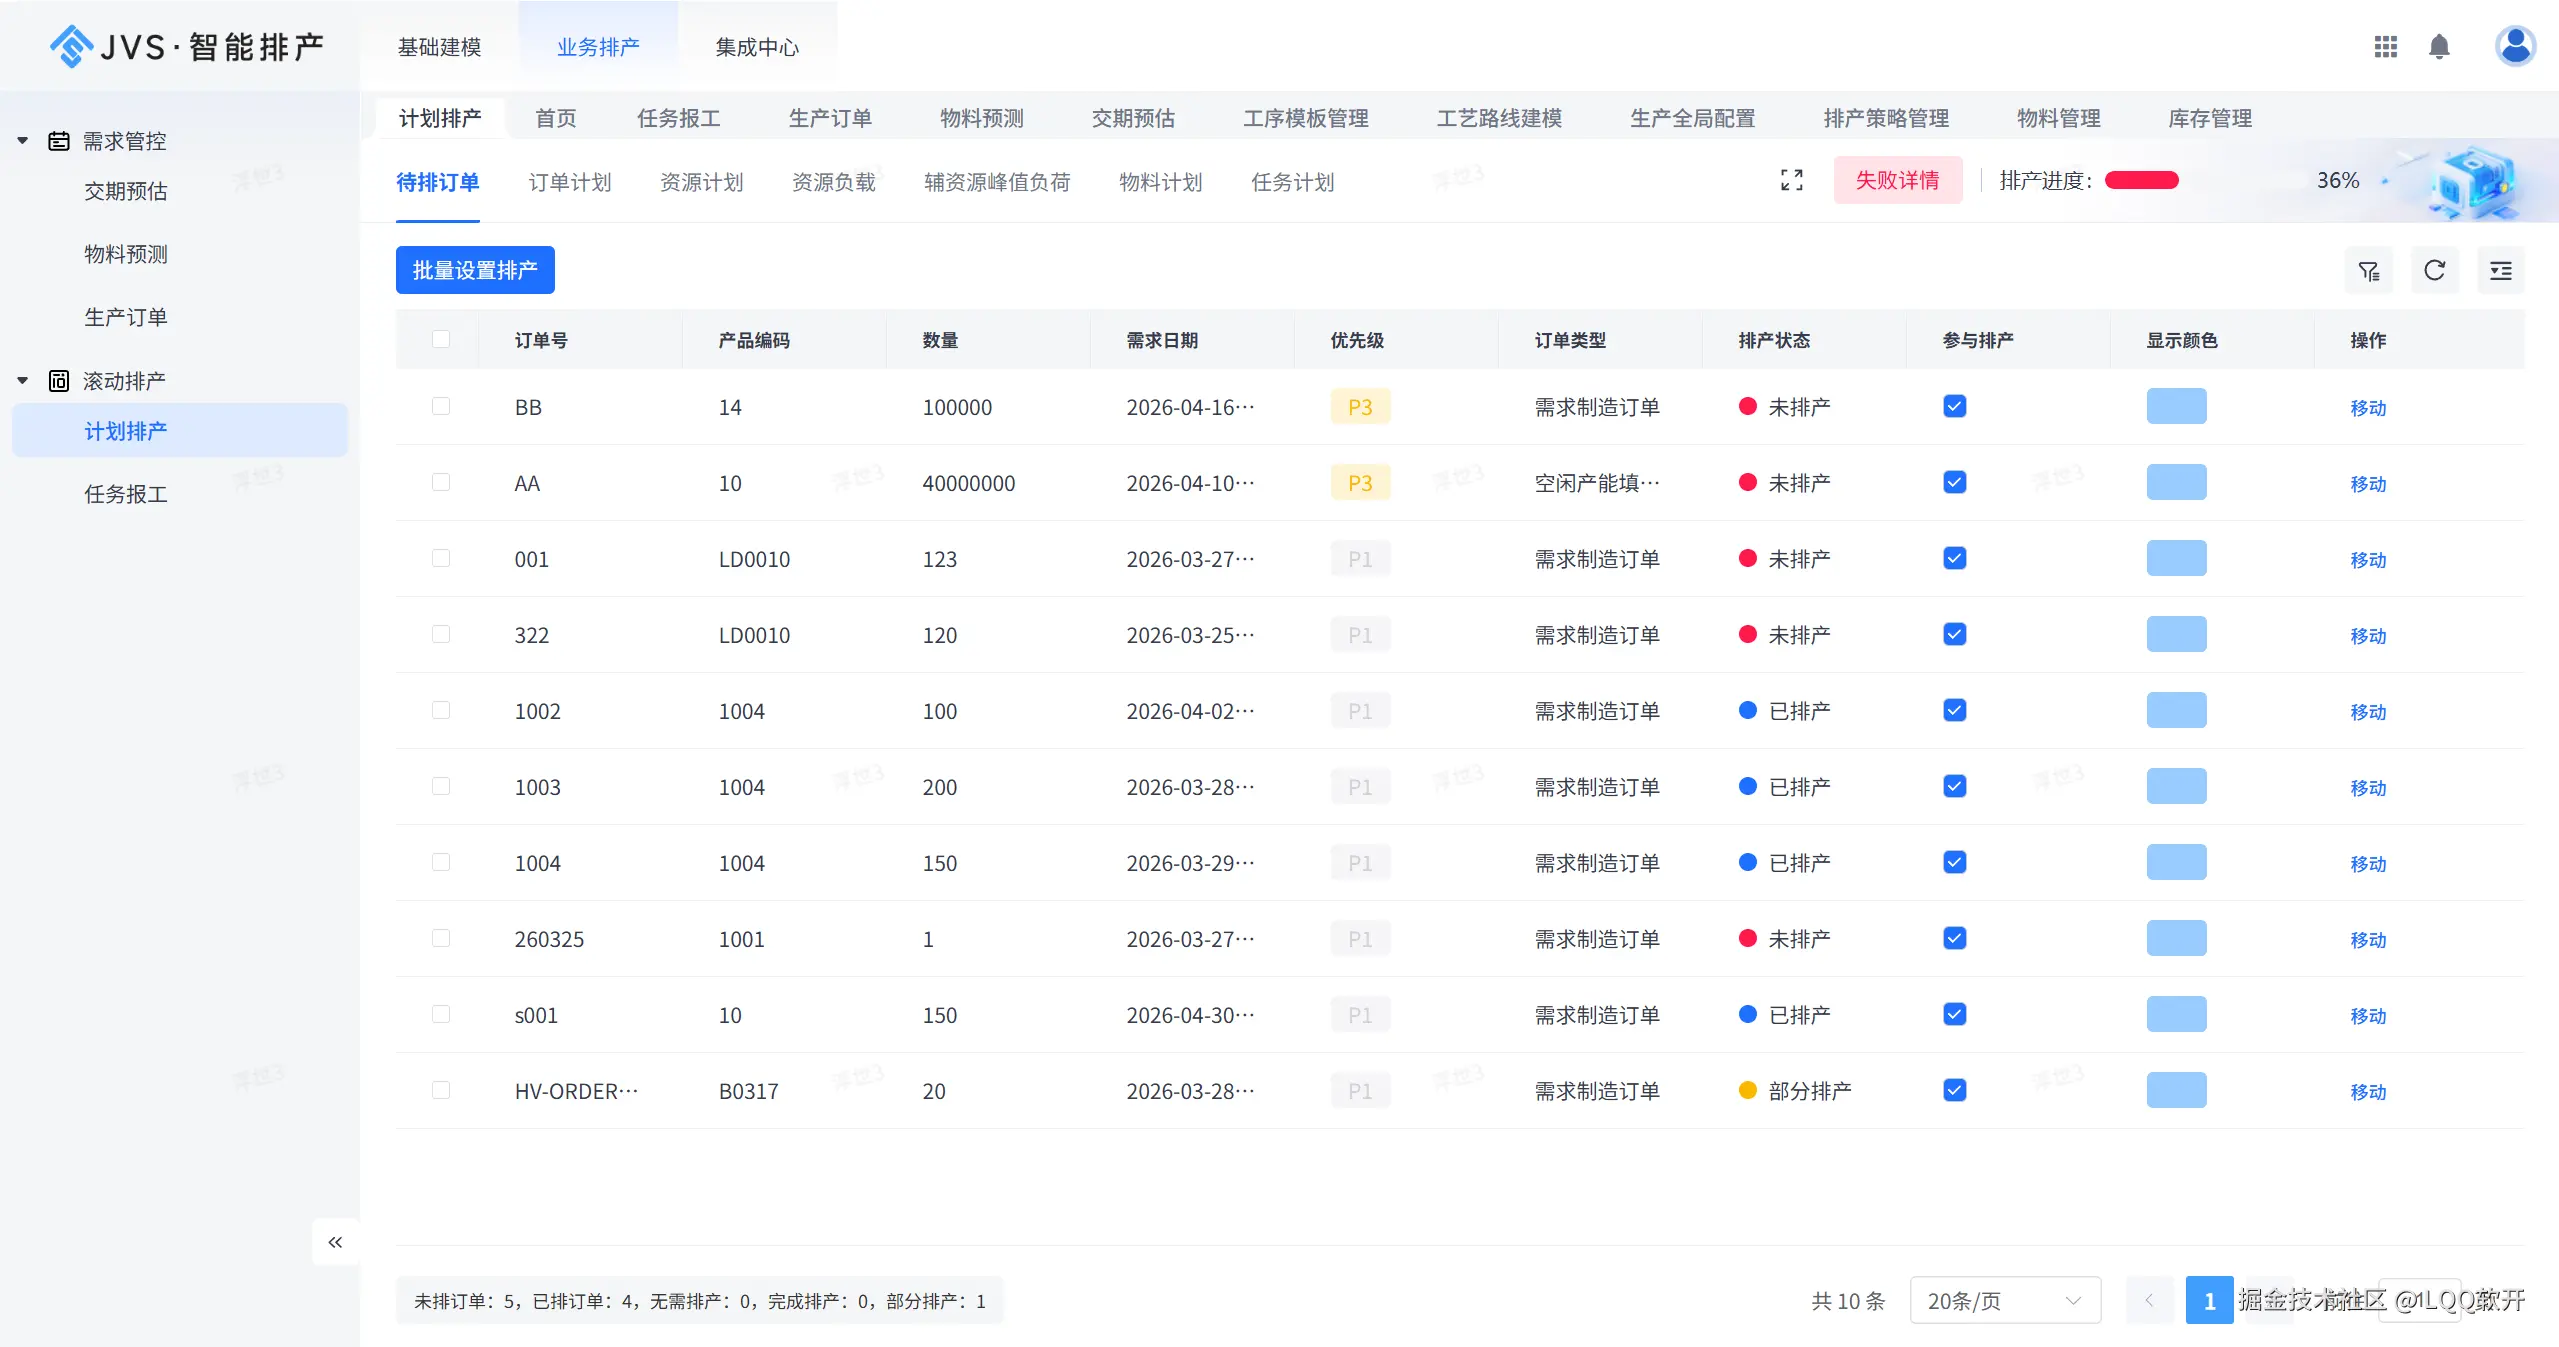Open the user avatar menu
This screenshot has height=1347, width=2559.
tap(2514, 46)
